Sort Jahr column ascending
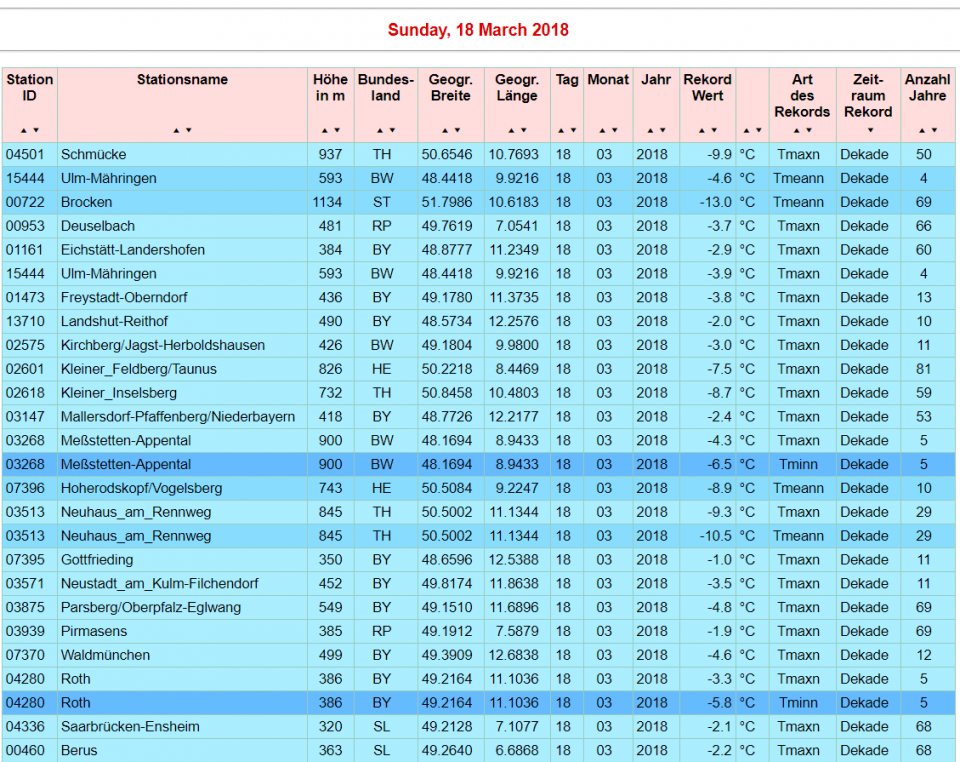960x762 pixels. pos(651,131)
